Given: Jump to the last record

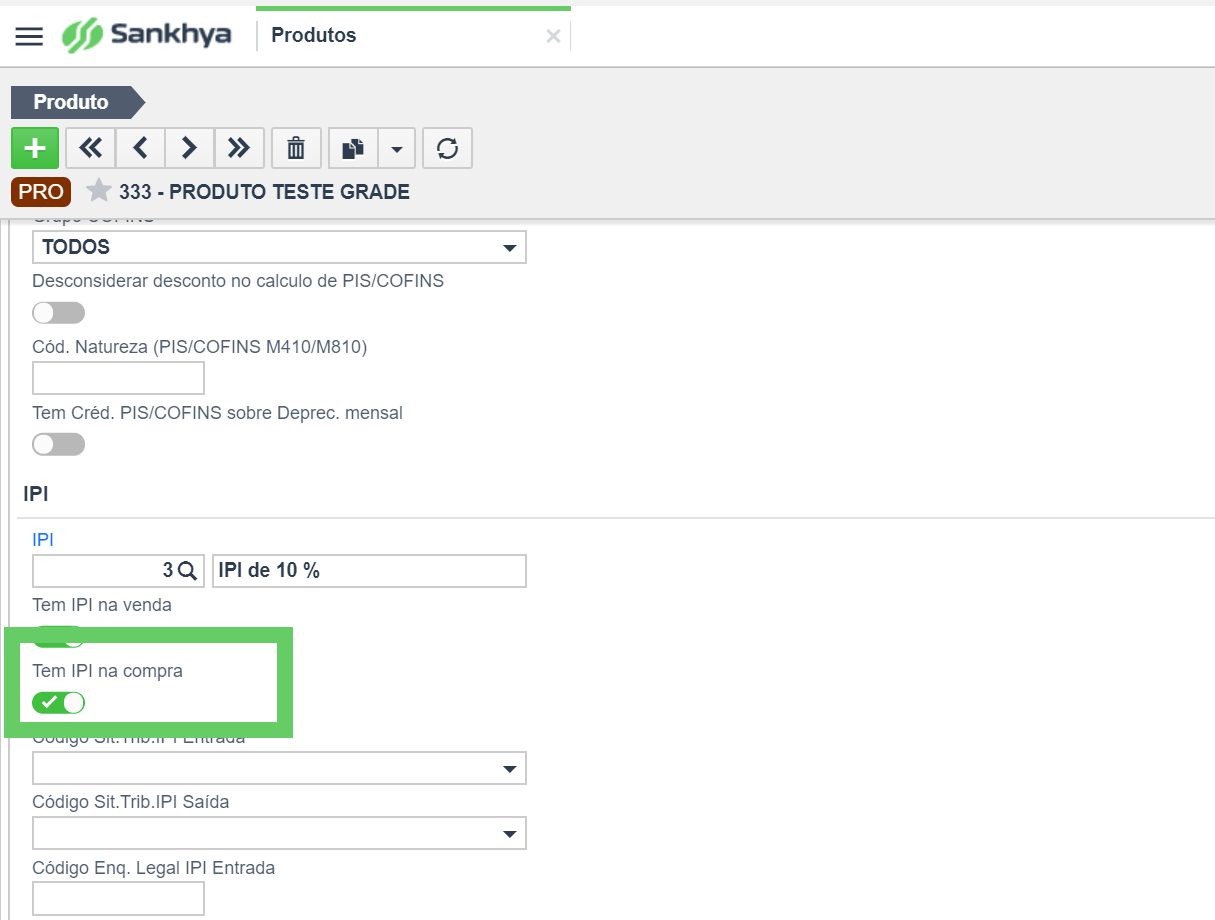Looking at the screenshot, I should click(239, 148).
